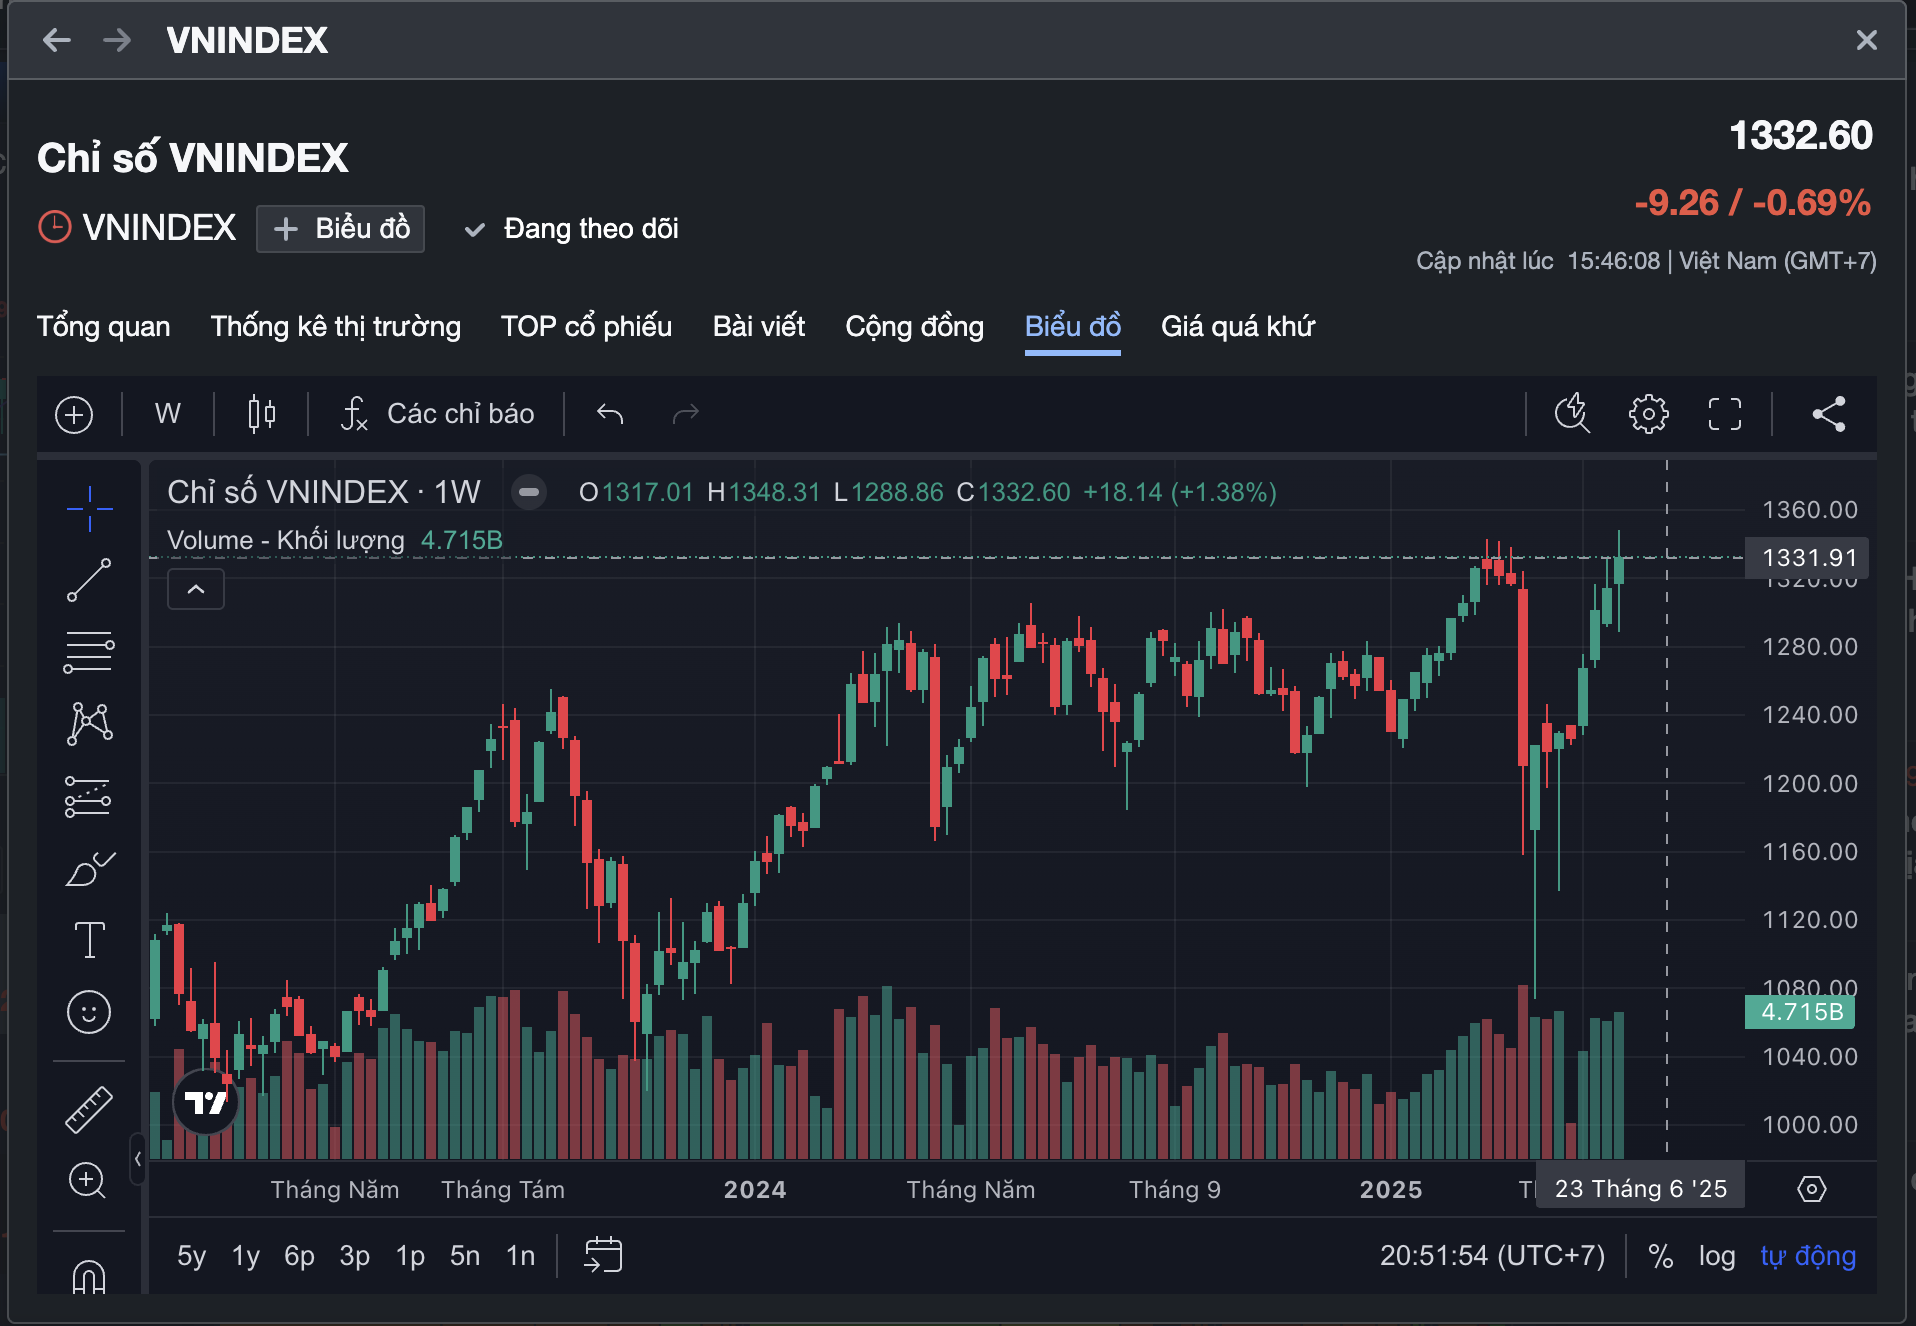Enter fullscreen chart mode
1916x1326 pixels.
[1724, 414]
